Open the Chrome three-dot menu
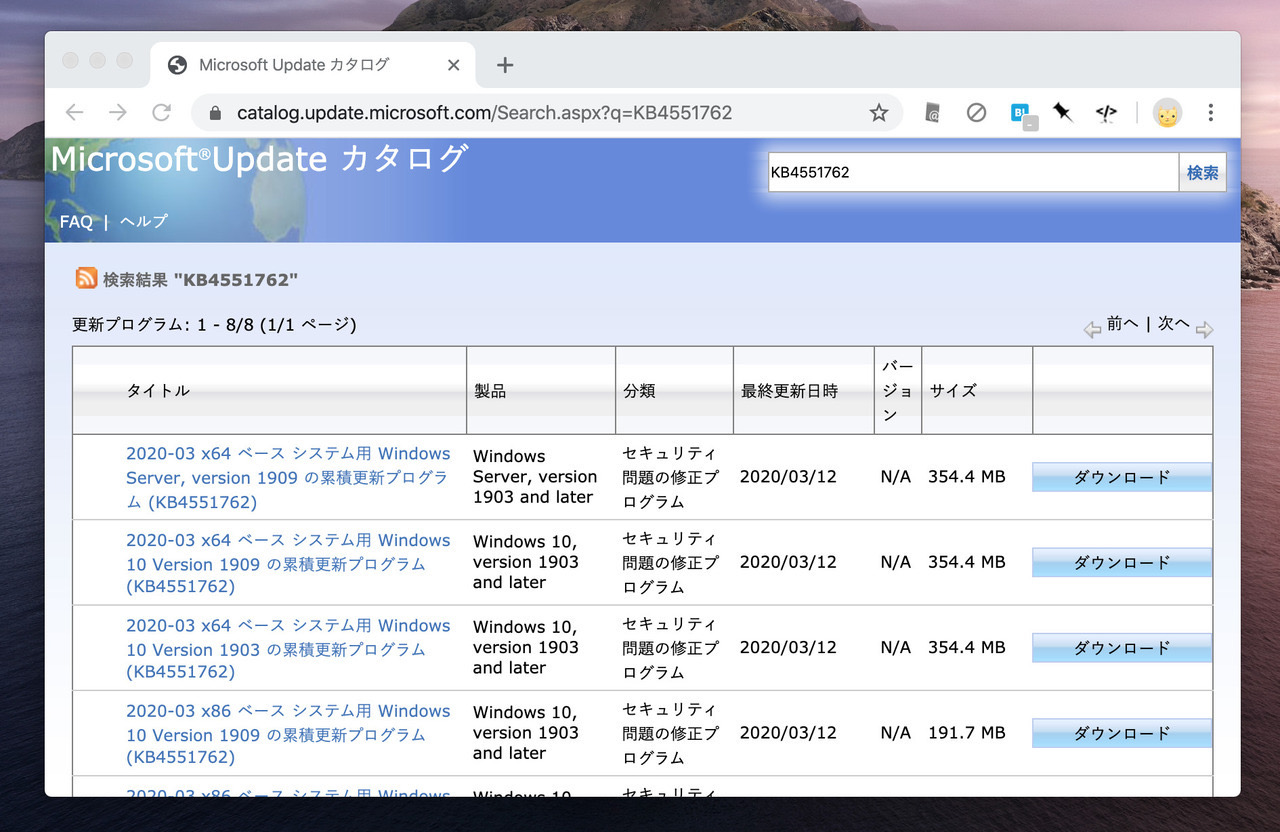Viewport: 1280px width, 832px height. point(1210,113)
